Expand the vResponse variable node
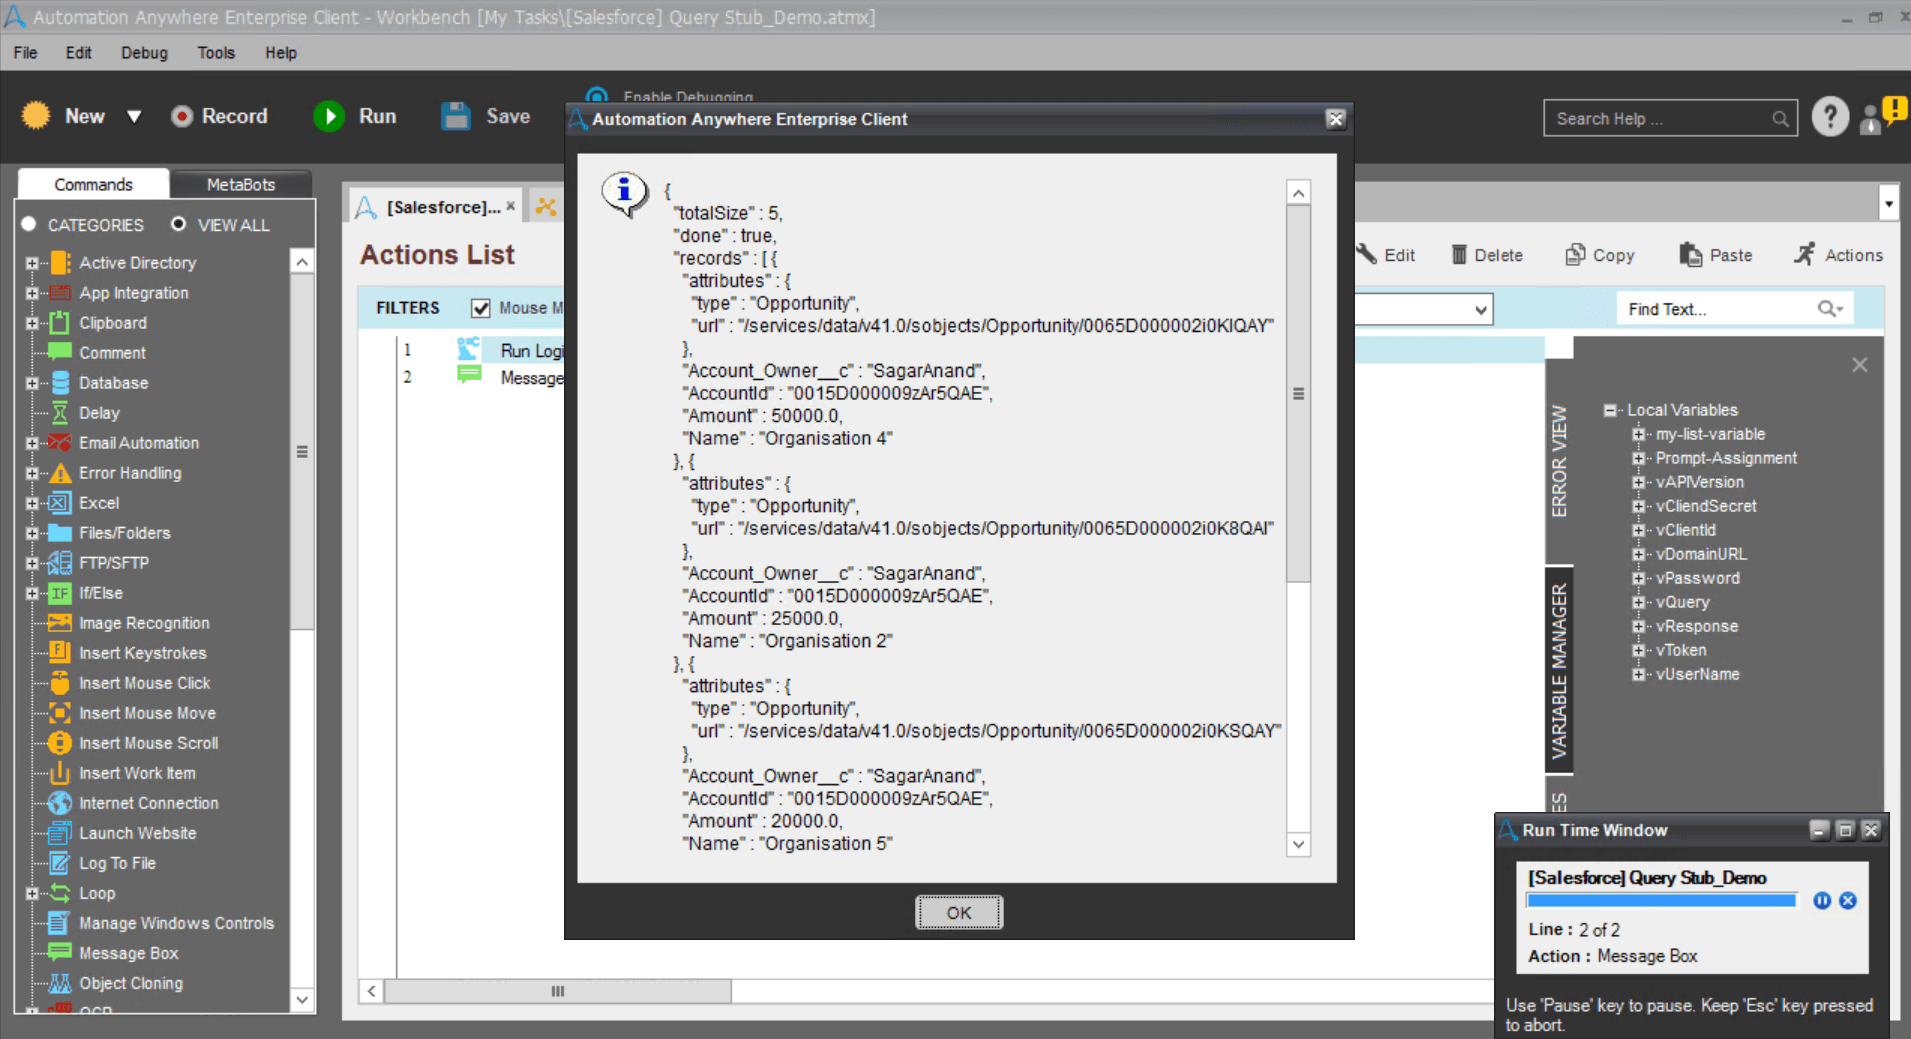Screen dimensions: 1911x1039 tap(1638, 626)
